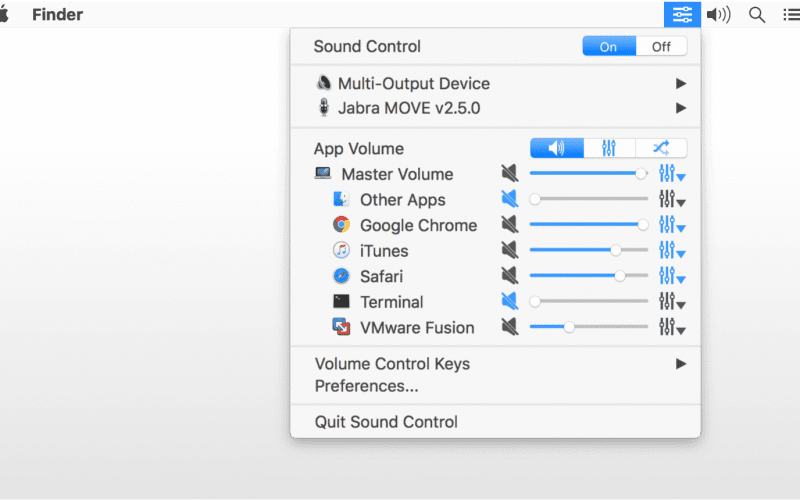Unmute Other Apps speaker icon
This screenshot has width=800, height=500.
509,199
